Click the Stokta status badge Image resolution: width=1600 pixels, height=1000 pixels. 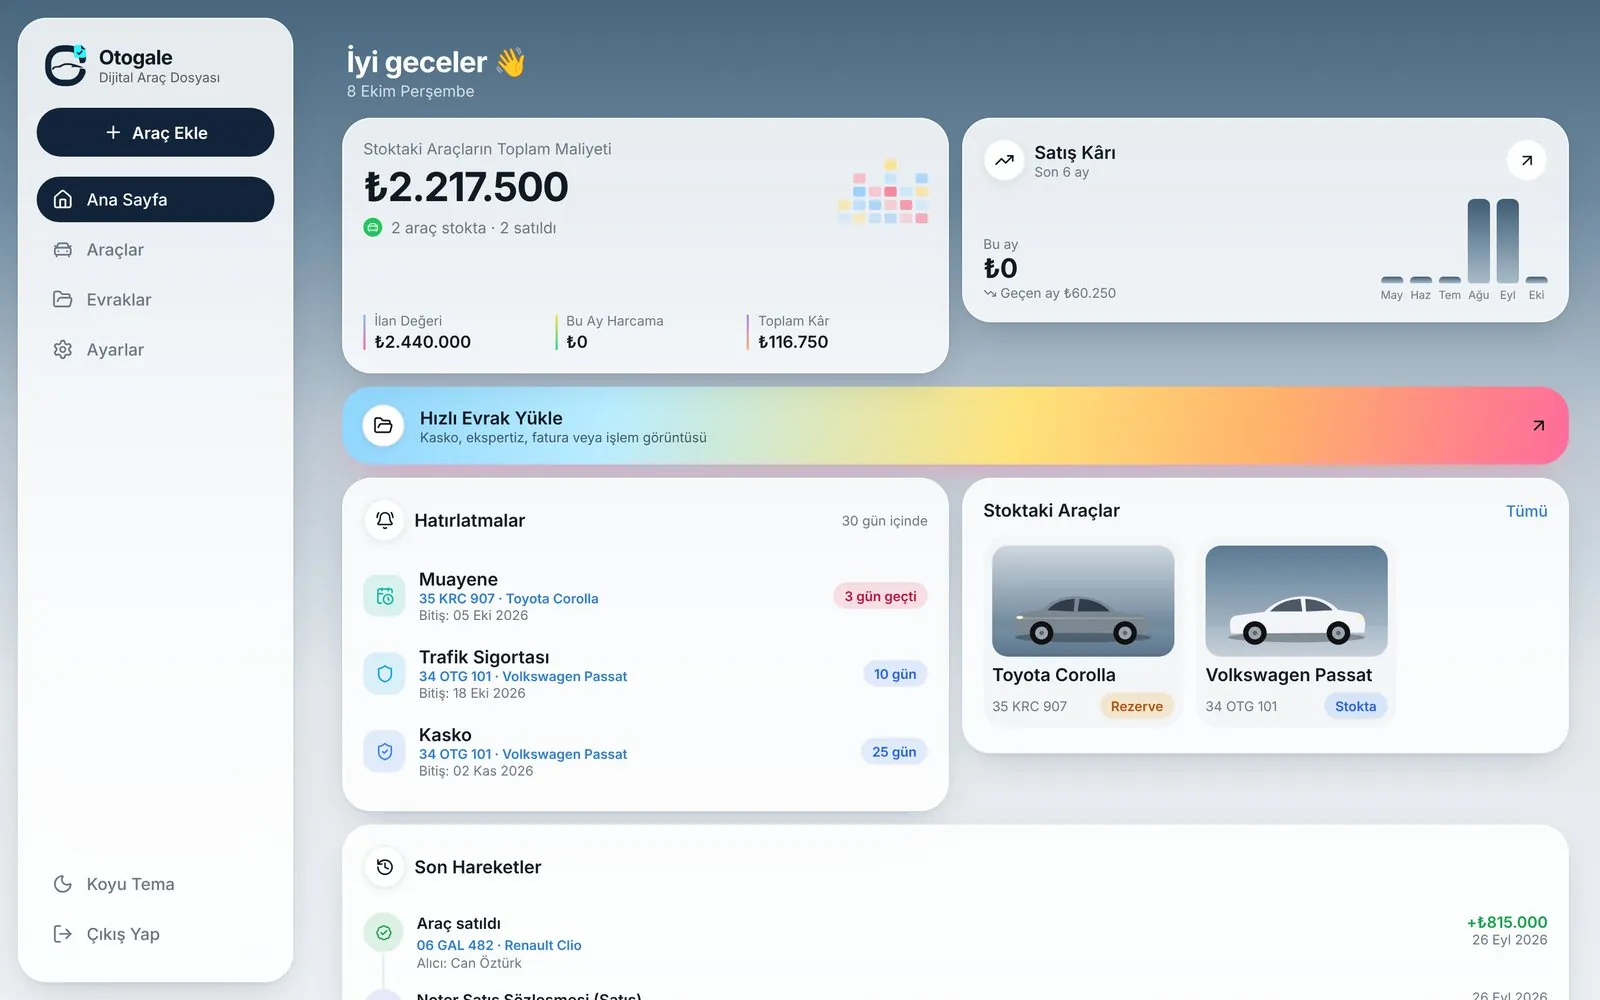click(1355, 706)
